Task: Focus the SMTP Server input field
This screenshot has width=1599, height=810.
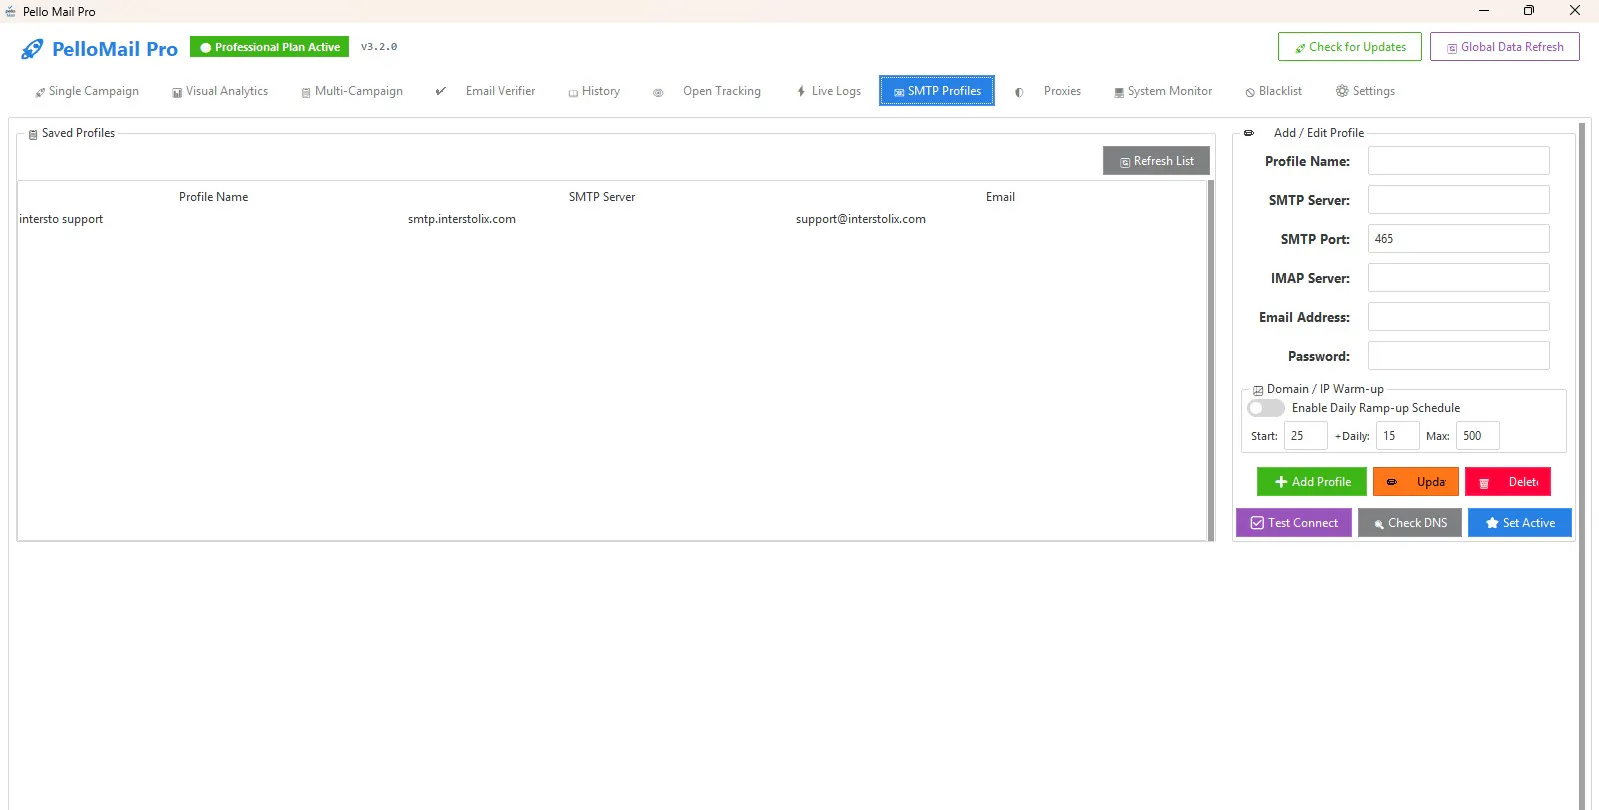Action: [x=1458, y=200]
